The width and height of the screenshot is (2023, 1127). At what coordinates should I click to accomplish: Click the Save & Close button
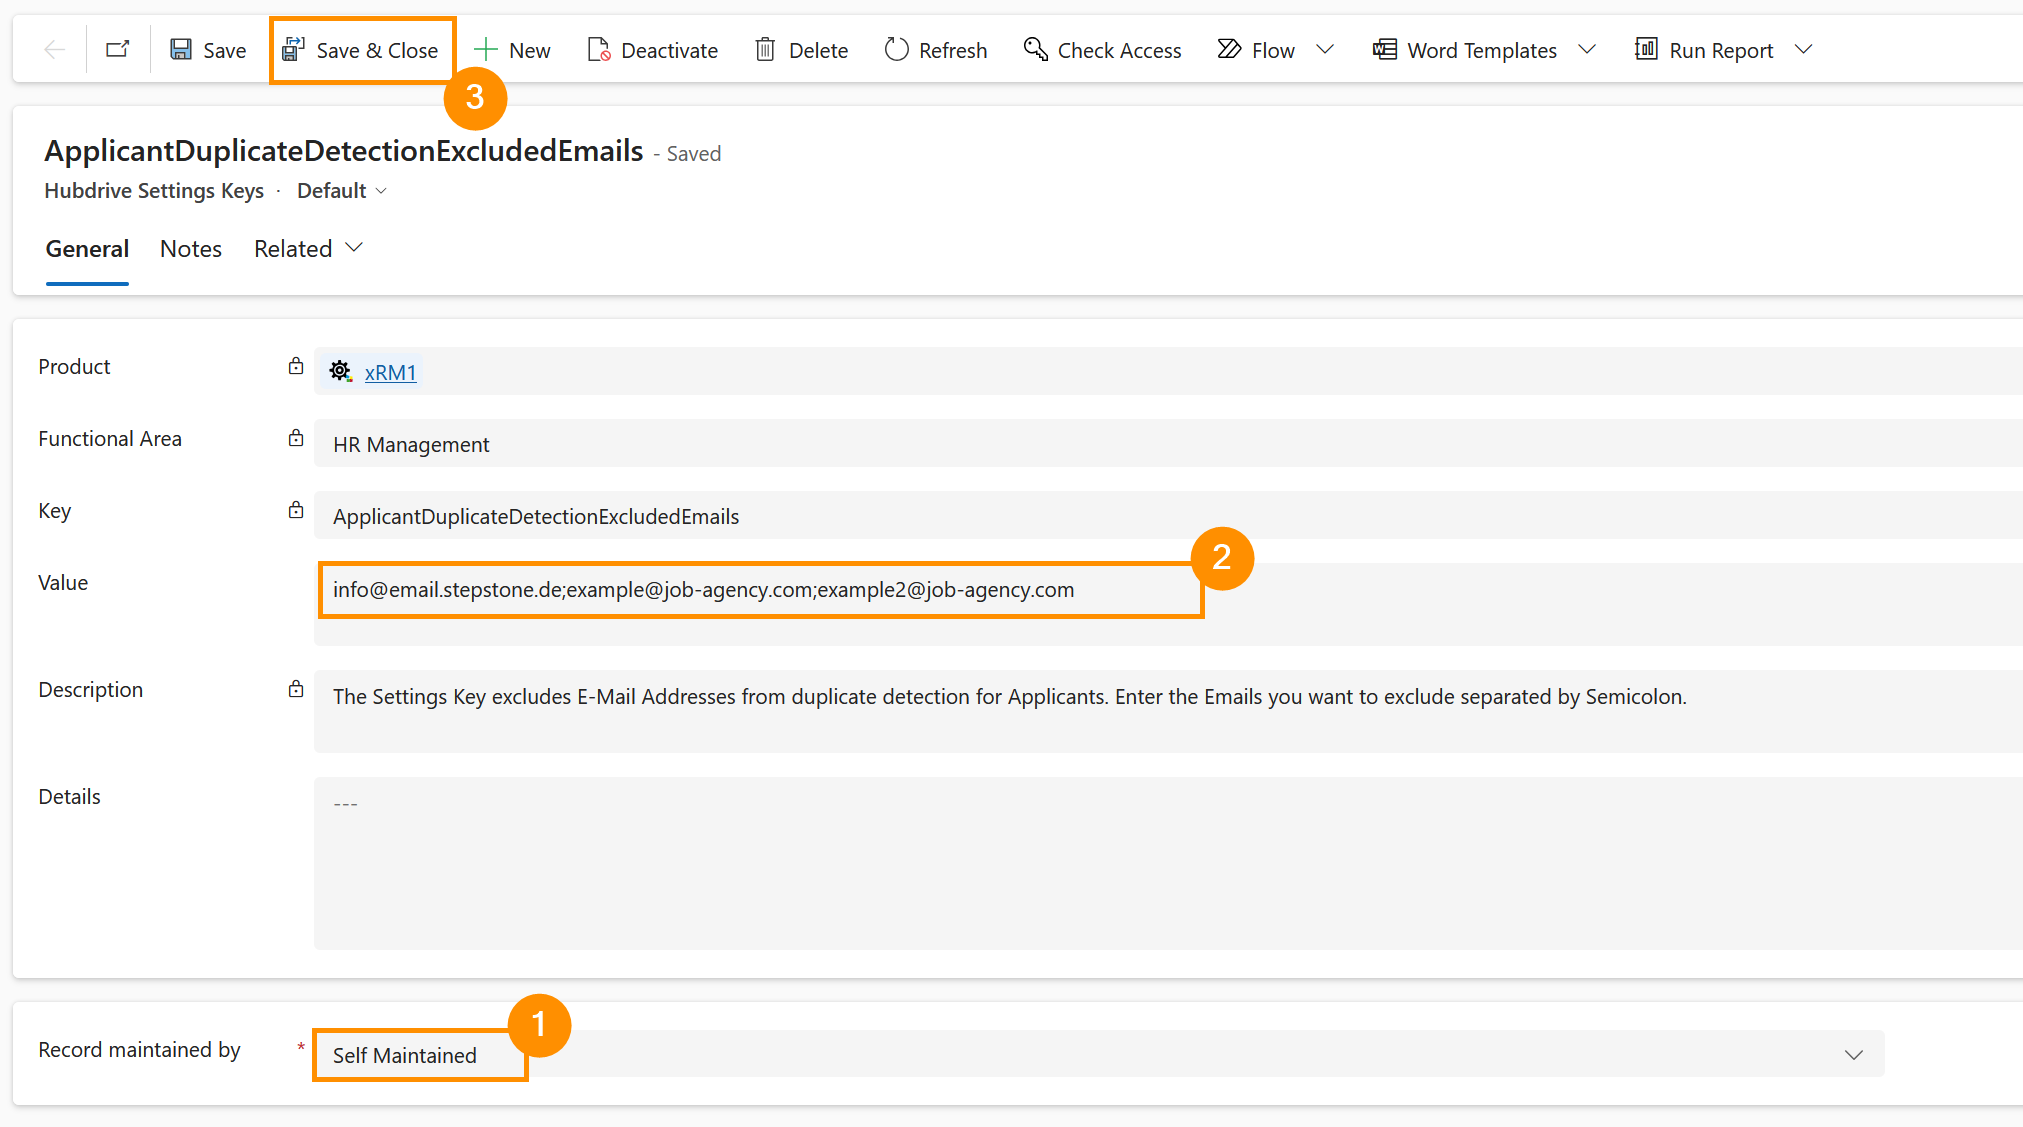(361, 50)
